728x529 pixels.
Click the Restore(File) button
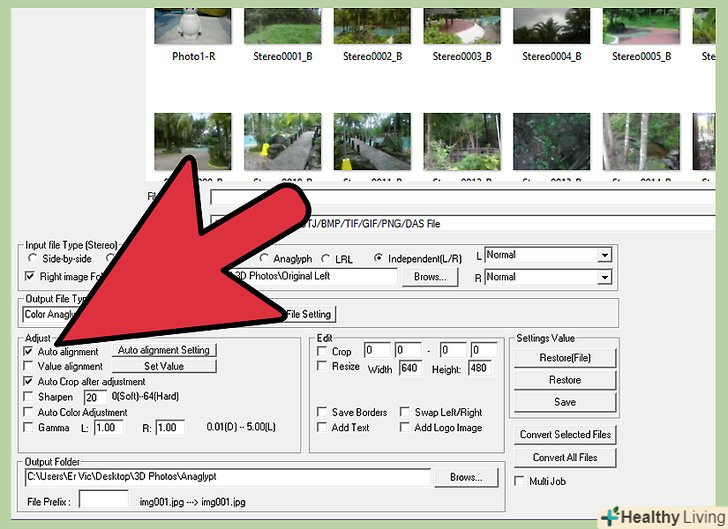point(565,358)
